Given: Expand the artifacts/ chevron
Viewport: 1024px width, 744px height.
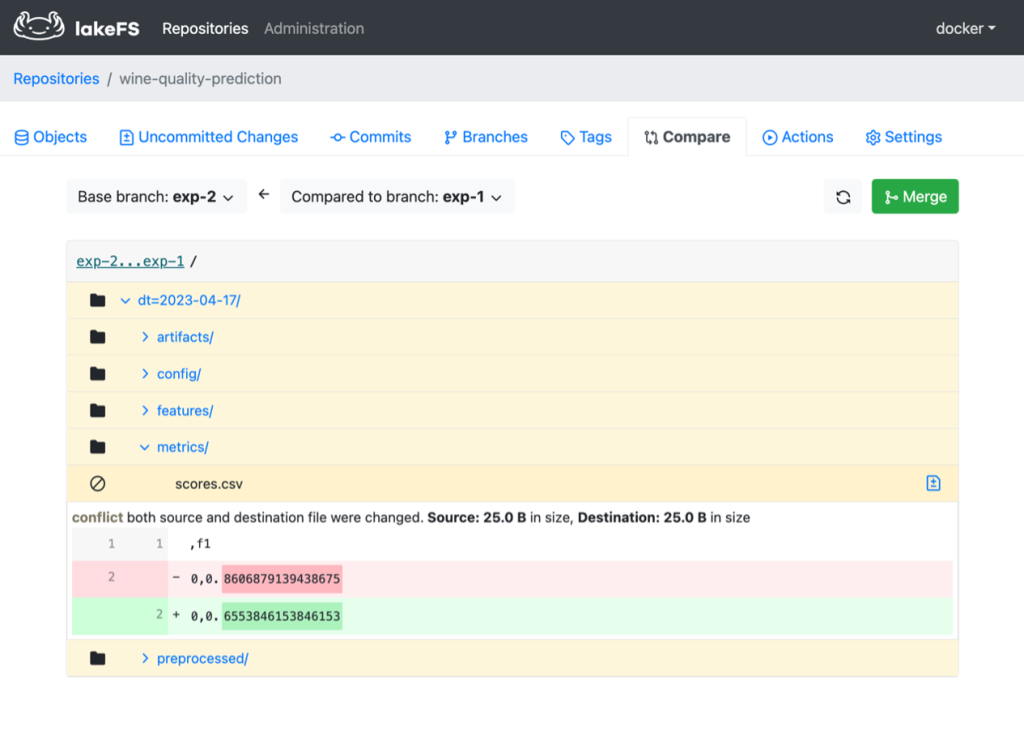Looking at the screenshot, I should 145,337.
